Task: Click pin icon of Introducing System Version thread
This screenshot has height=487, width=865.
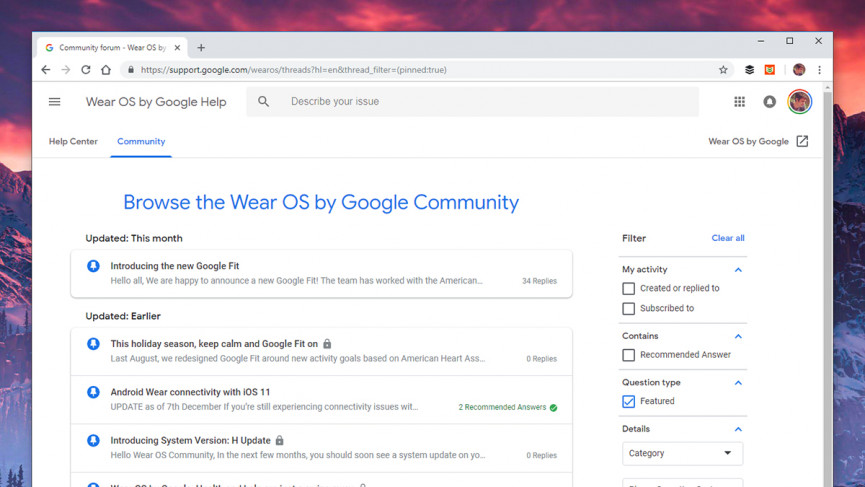Action: (x=93, y=441)
